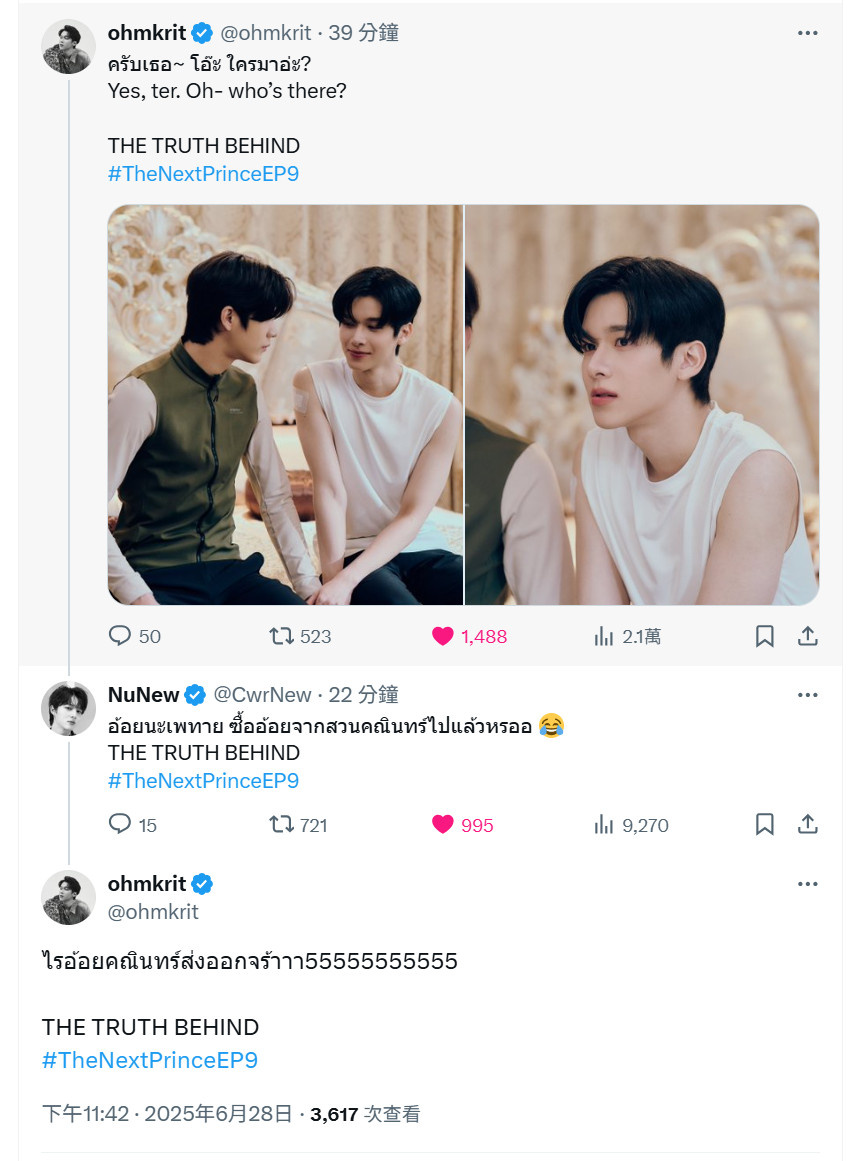View NuNew's tweet analytics of 9,270 views
850x1161 pixels.
[x=631, y=825]
